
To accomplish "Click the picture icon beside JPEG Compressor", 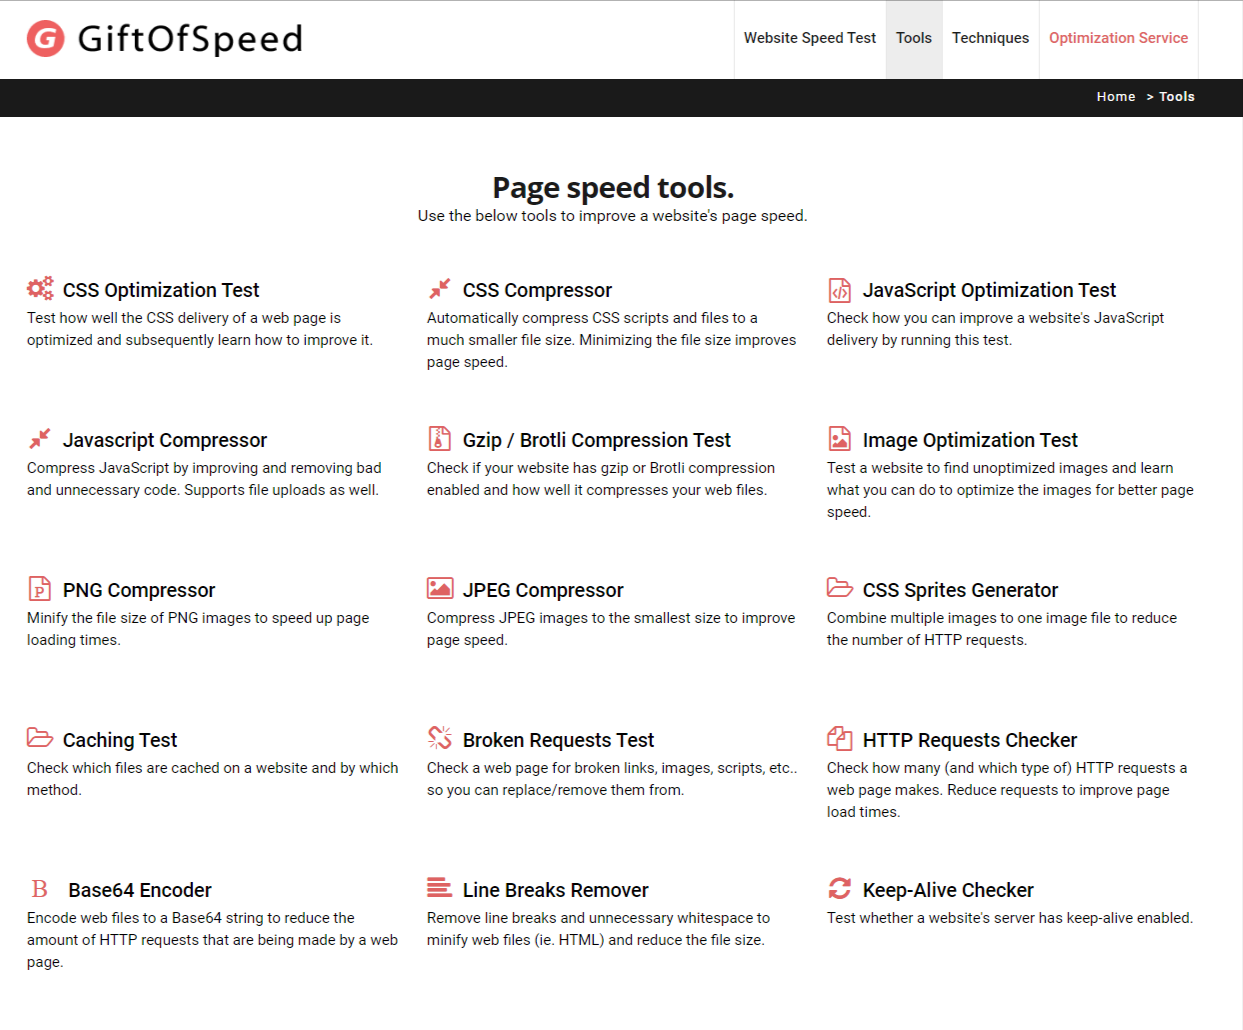I will pyautogui.click(x=440, y=588).
